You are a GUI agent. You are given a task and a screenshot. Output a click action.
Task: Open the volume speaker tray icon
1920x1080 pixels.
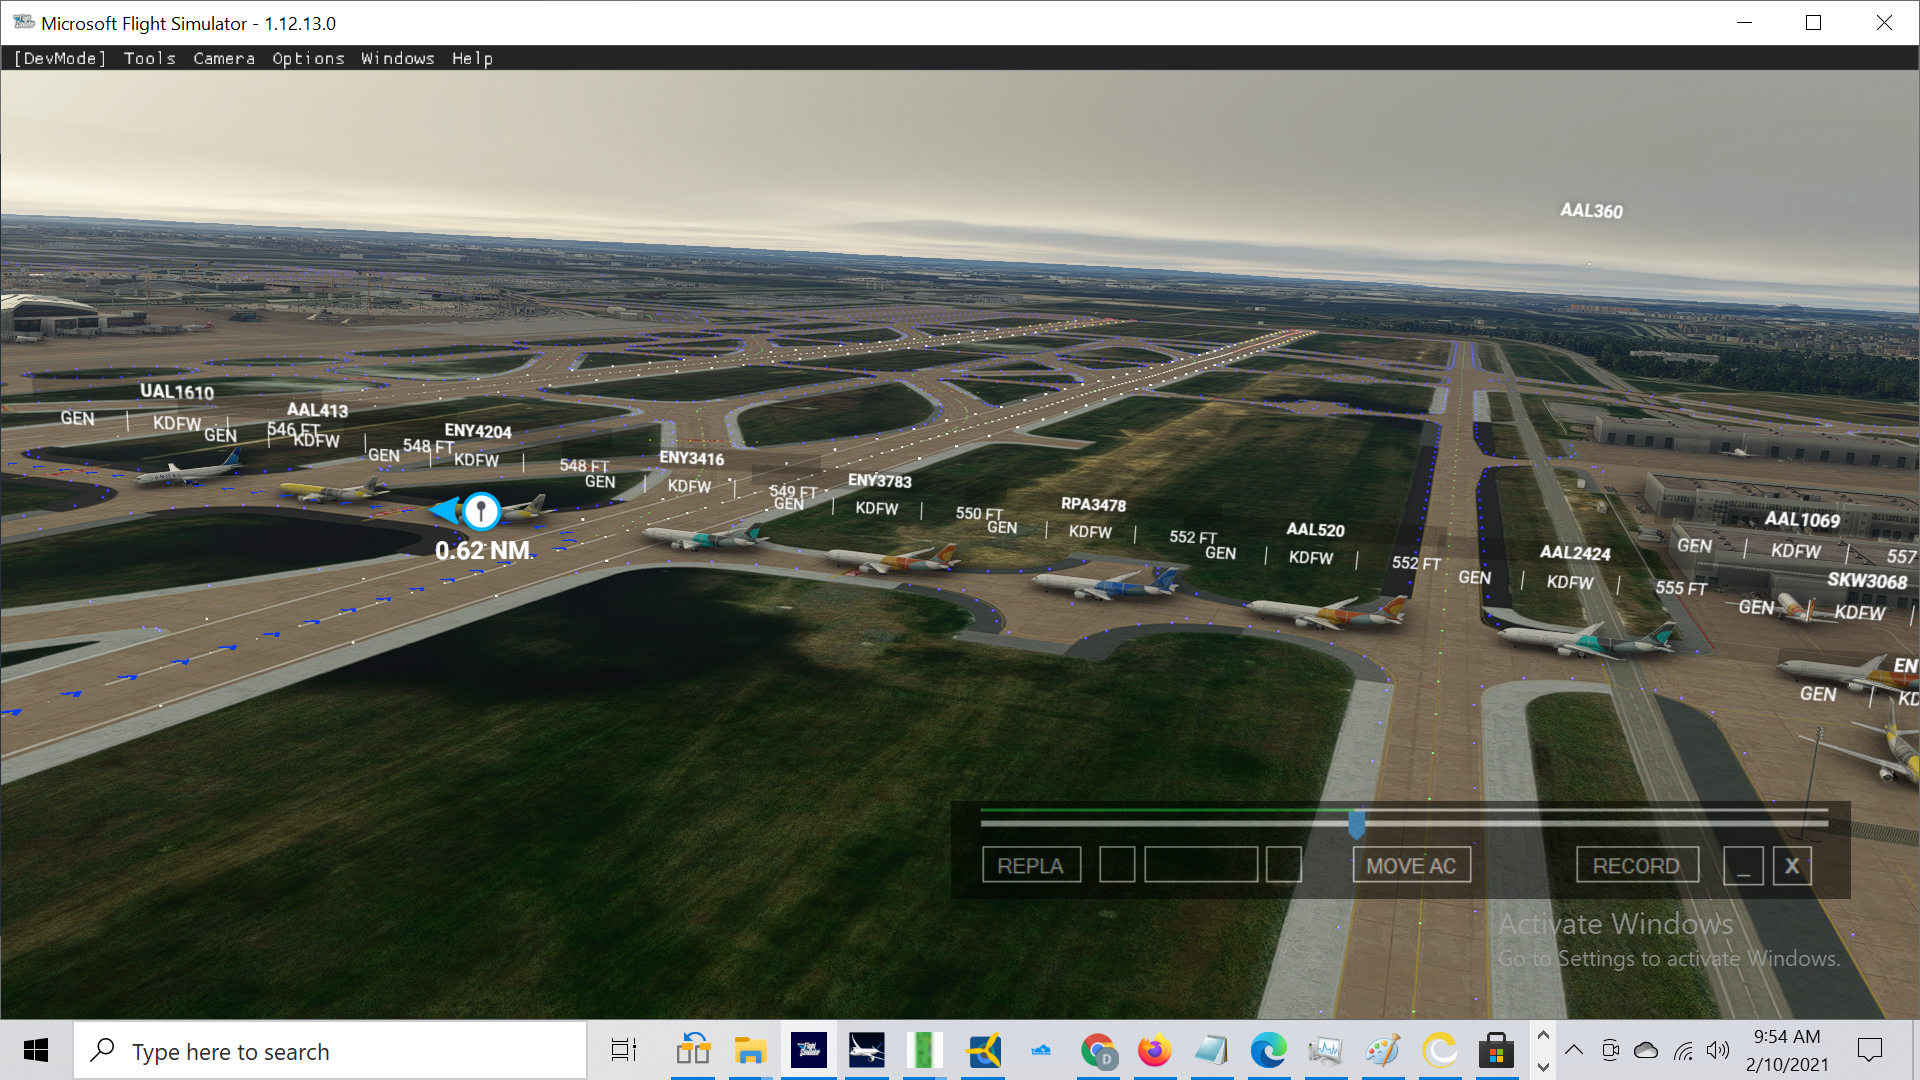[1718, 1050]
